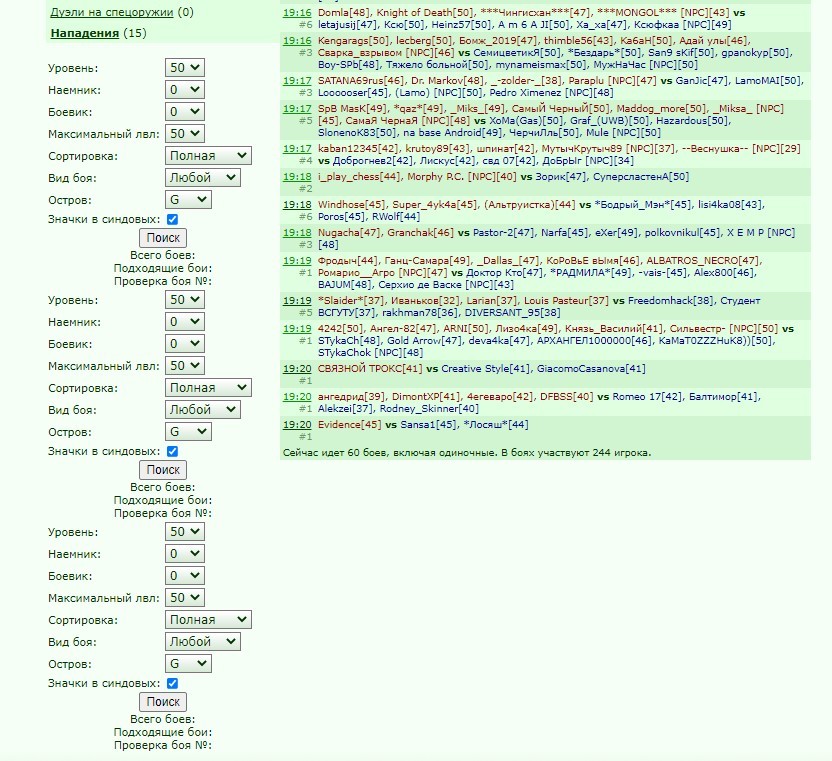Open the Дуэли на спецоружии link

[111, 12]
